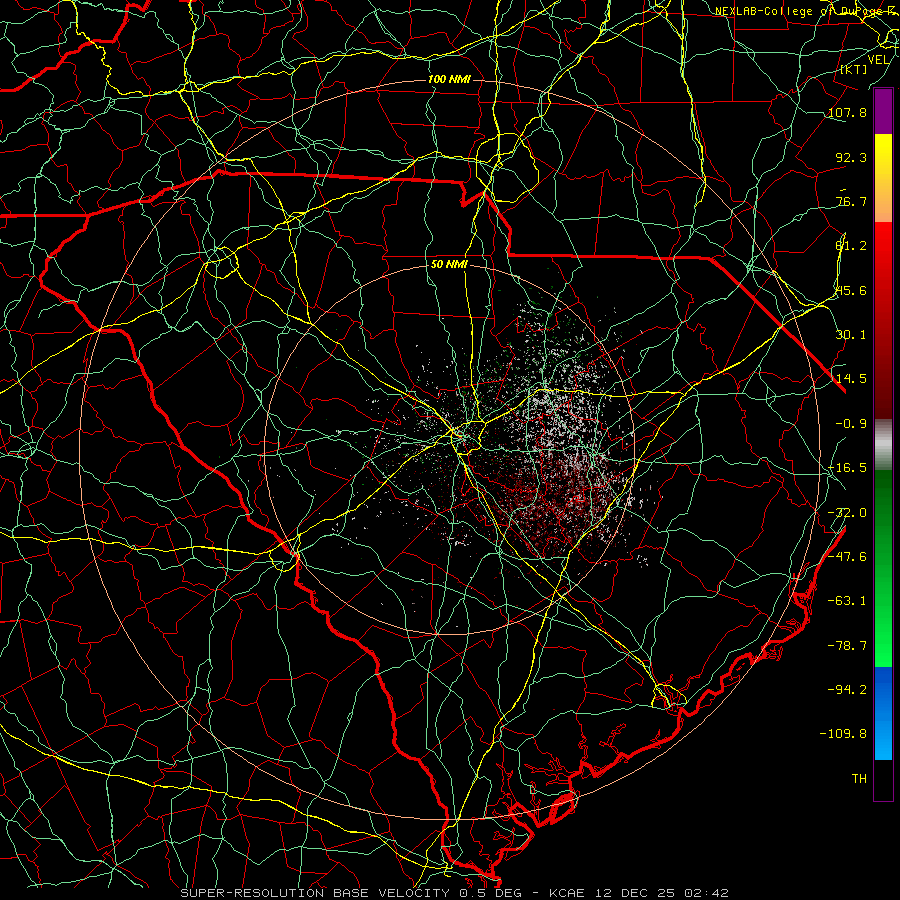This screenshot has width=900, height=900.
Task: Select the yellow-orange segment of the color bar
Action: pyautogui.click(x=883, y=178)
